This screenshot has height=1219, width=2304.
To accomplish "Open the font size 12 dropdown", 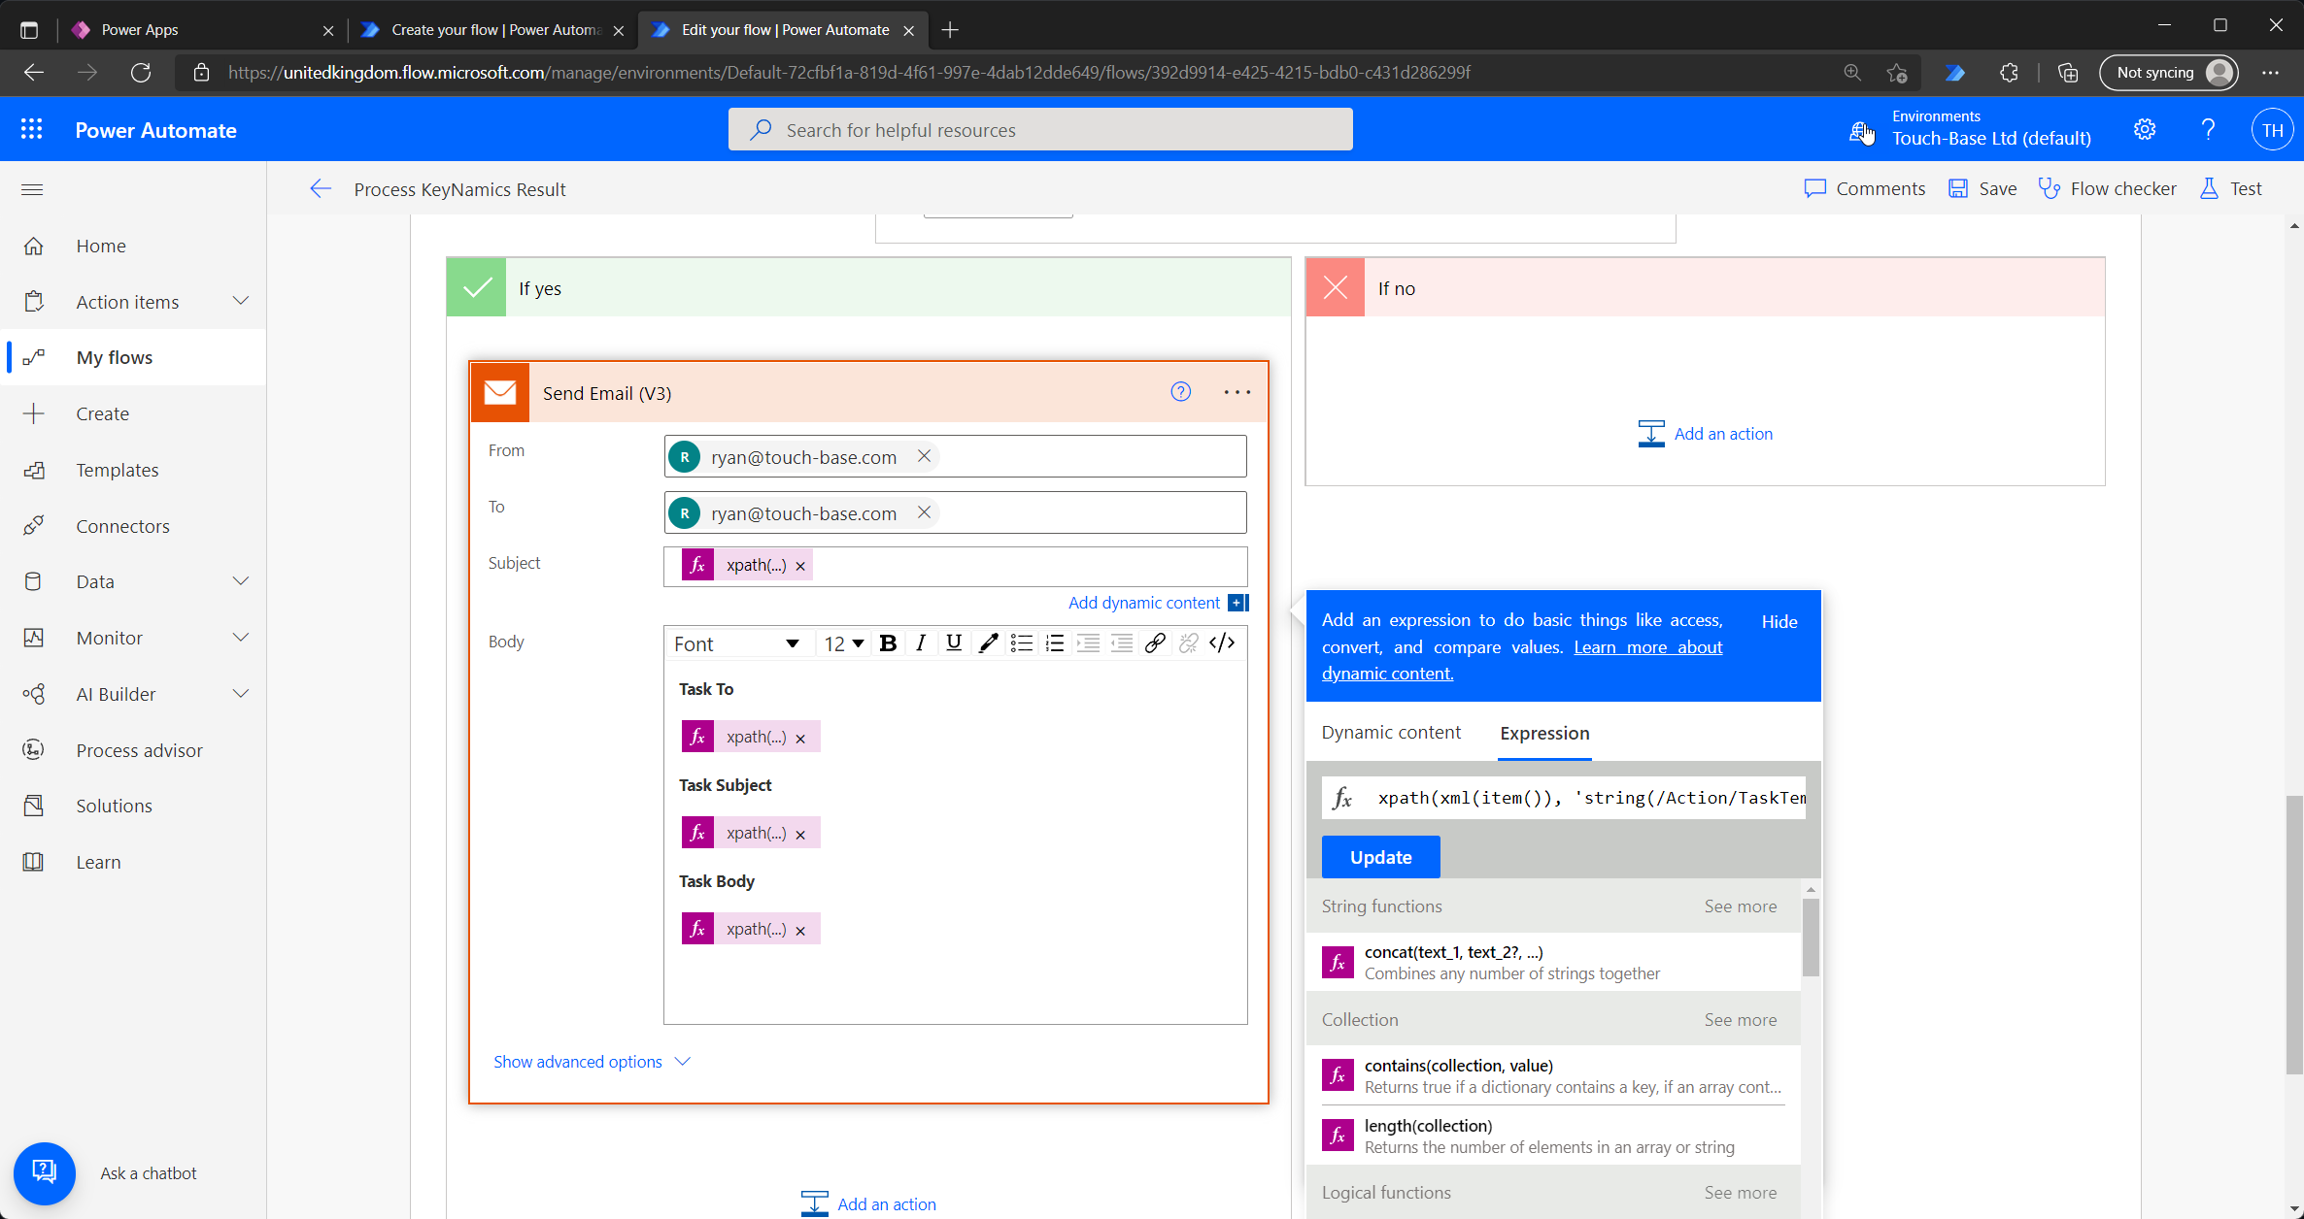I will (x=843, y=643).
